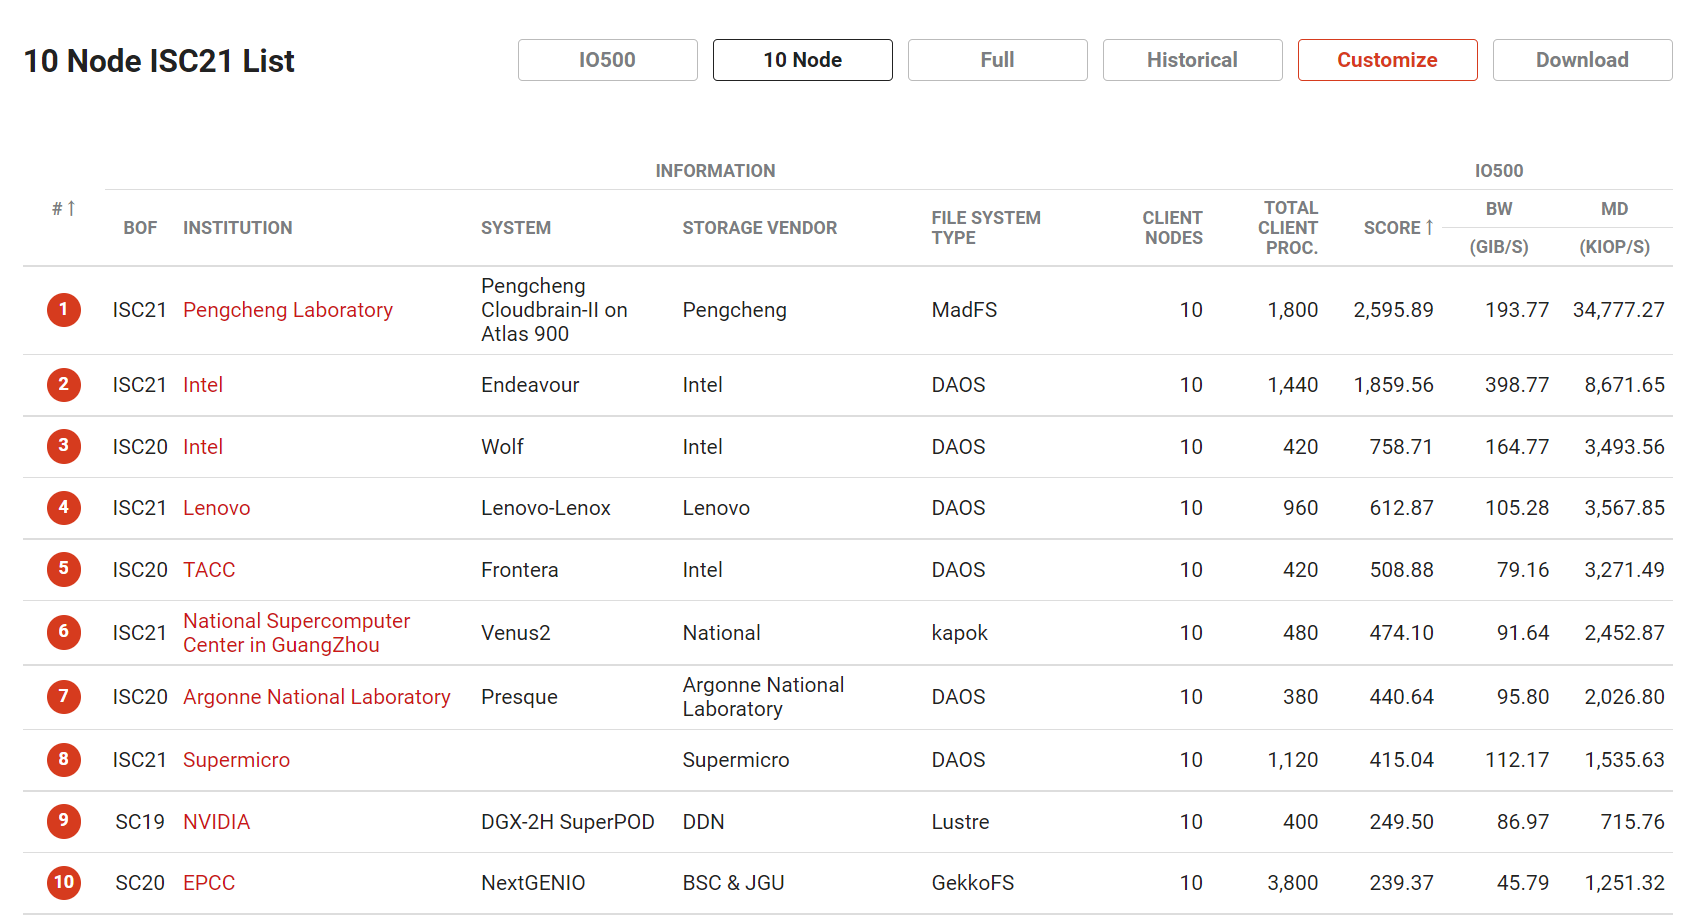Sort by the # rank column header
The height and width of the screenshot is (919, 1690).
point(64,208)
